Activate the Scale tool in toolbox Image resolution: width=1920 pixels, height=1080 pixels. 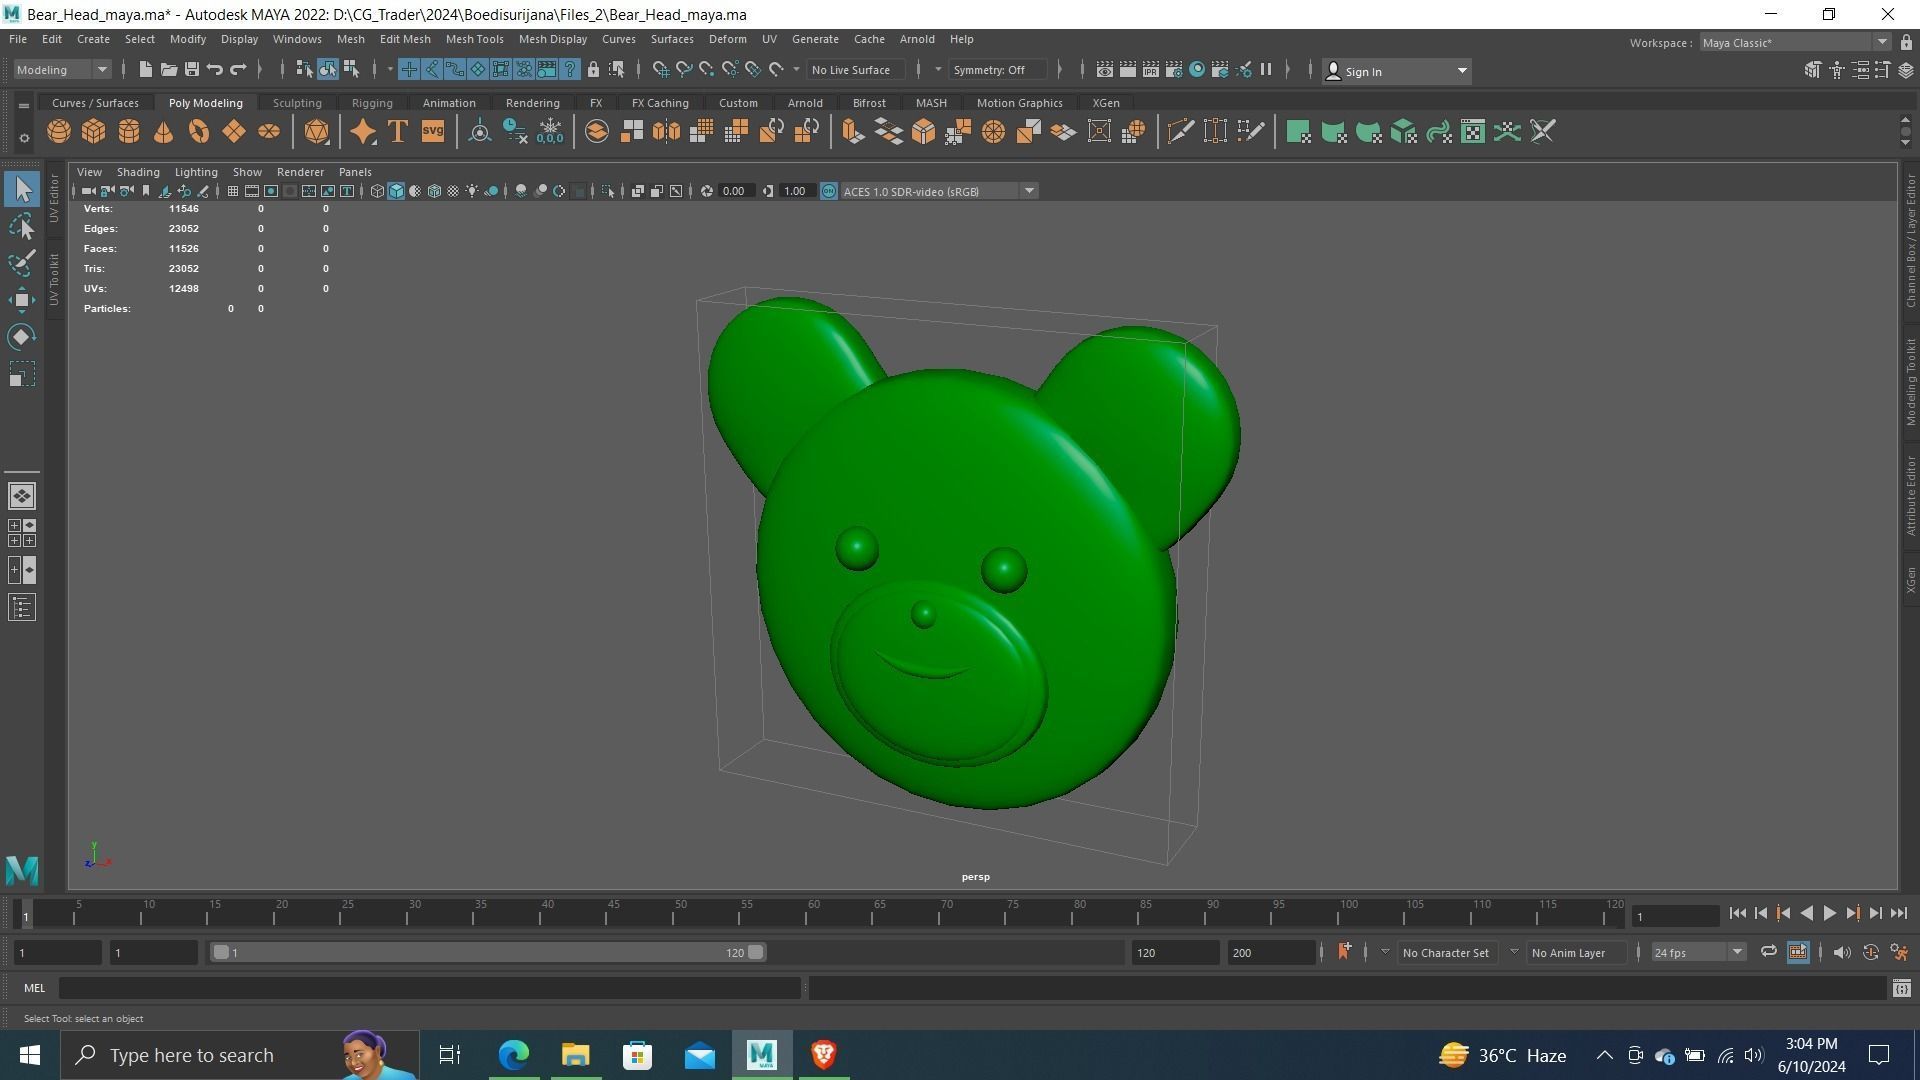(x=22, y=374)
